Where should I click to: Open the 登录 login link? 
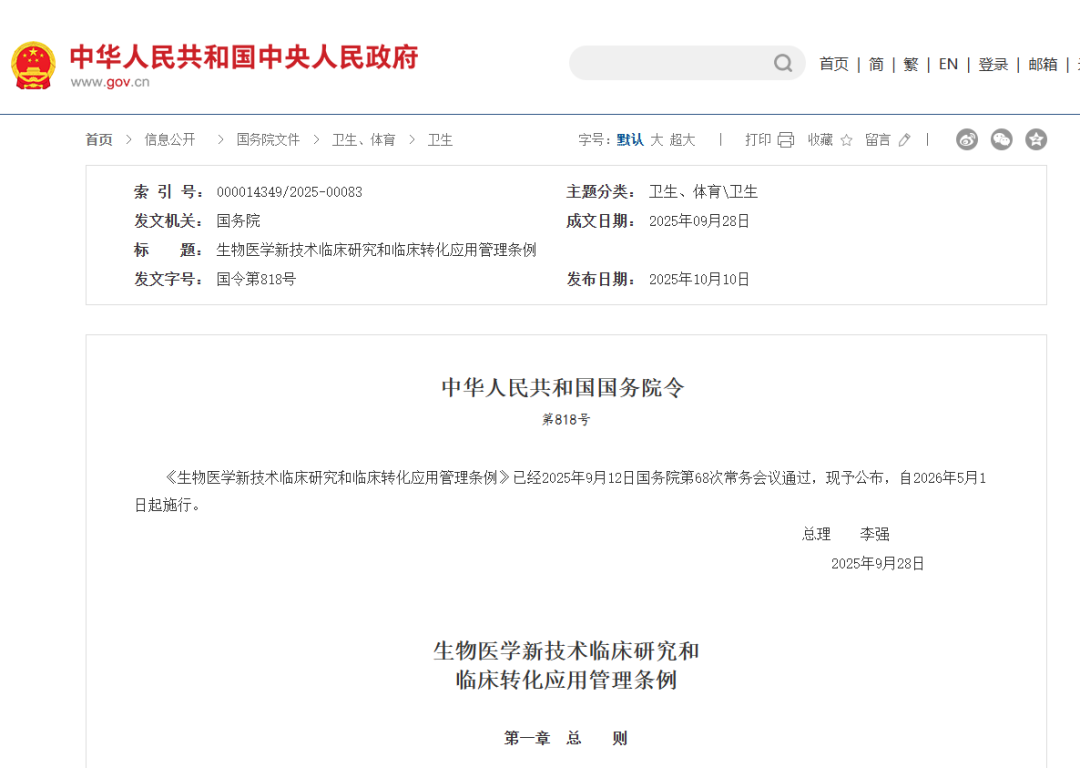[993, 64]
